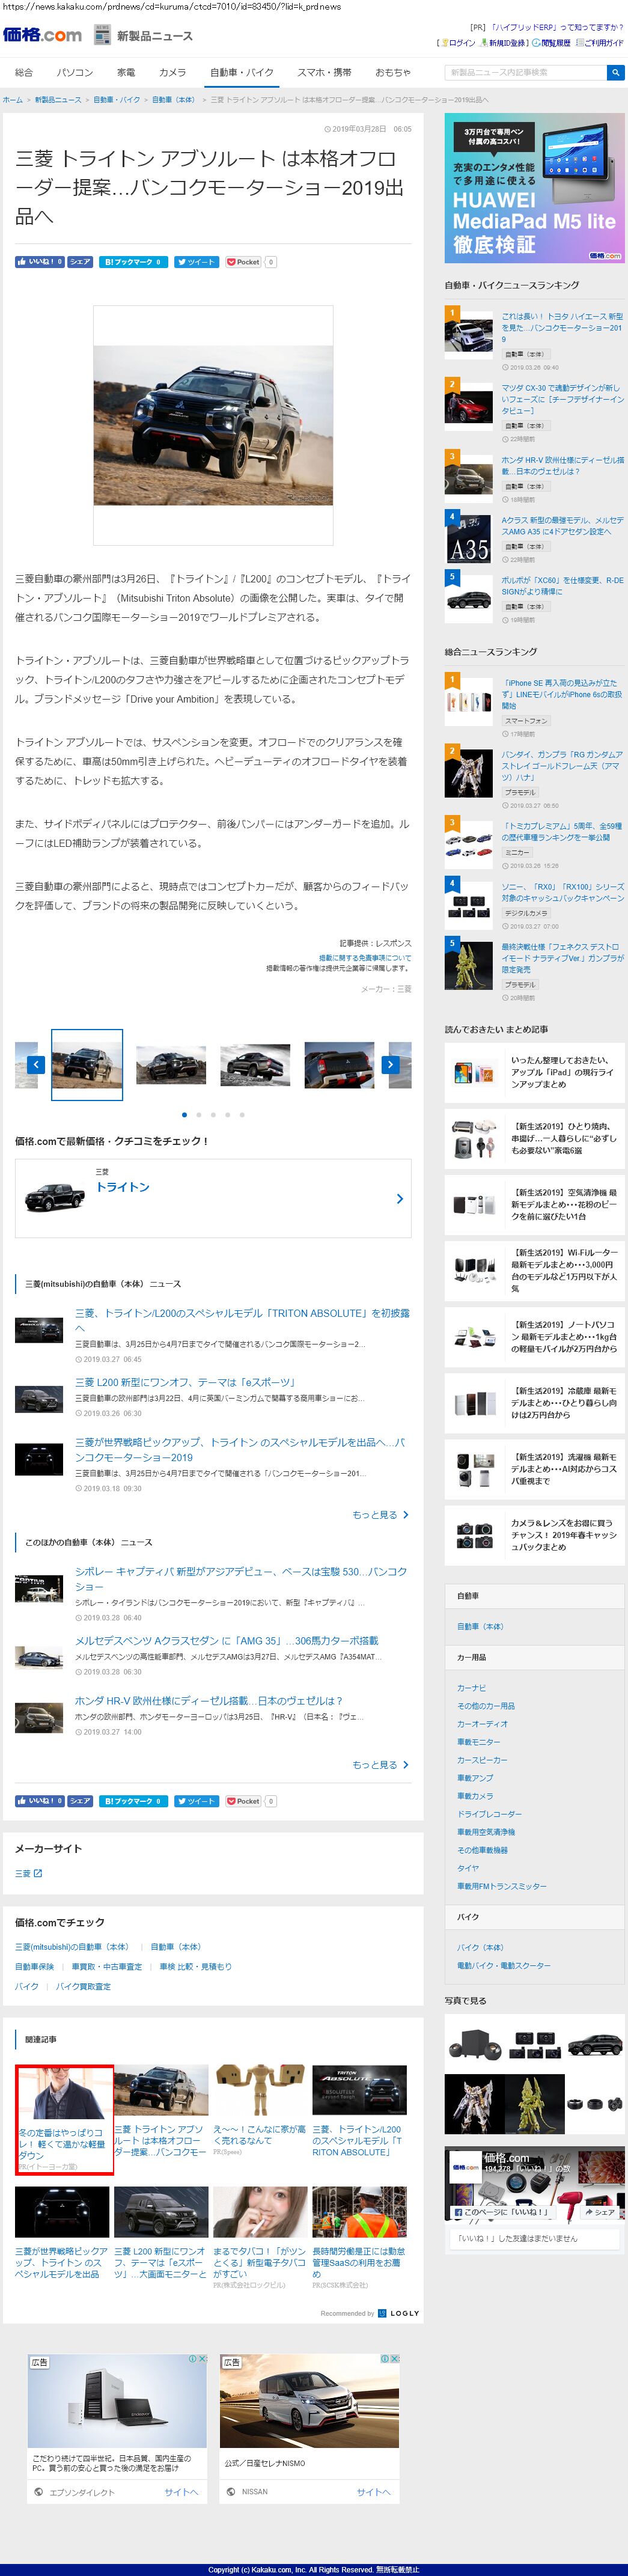Image resolution: width=628 pixels, height=2576 pixels.
Task: Open the main Triton Absolute article photo
Action: point(213,424)
